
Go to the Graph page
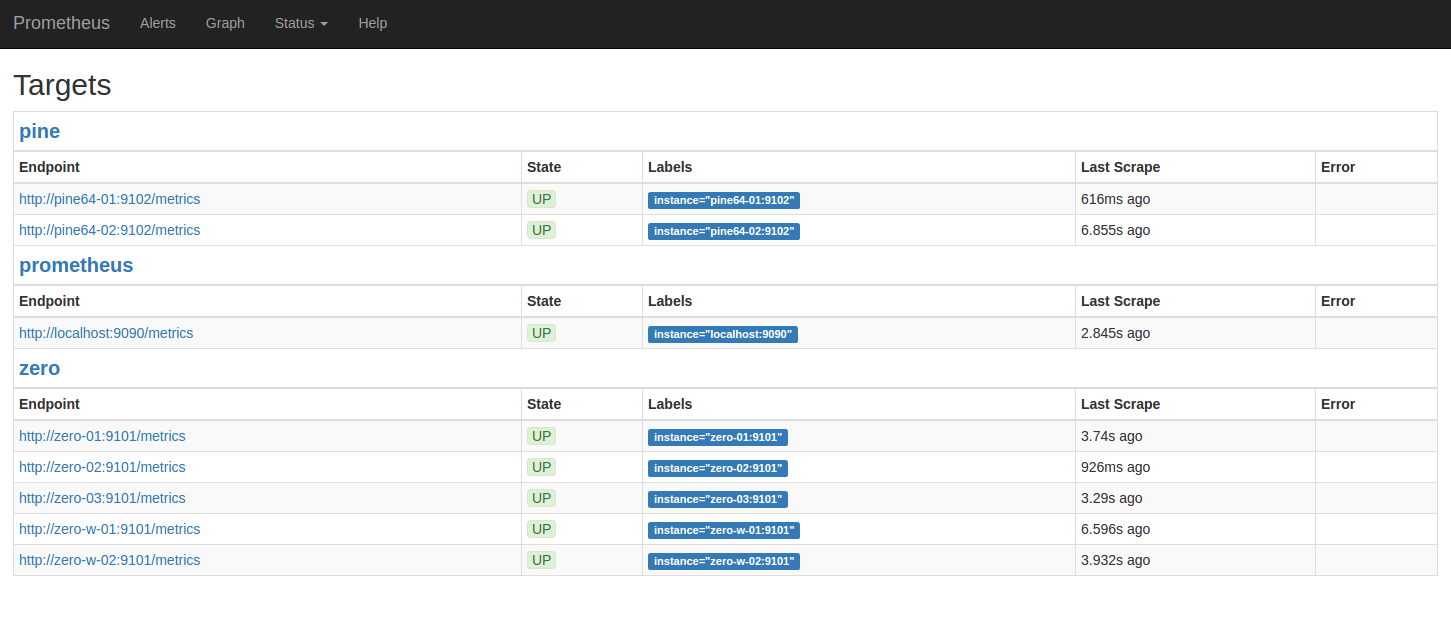click(225, 23)
